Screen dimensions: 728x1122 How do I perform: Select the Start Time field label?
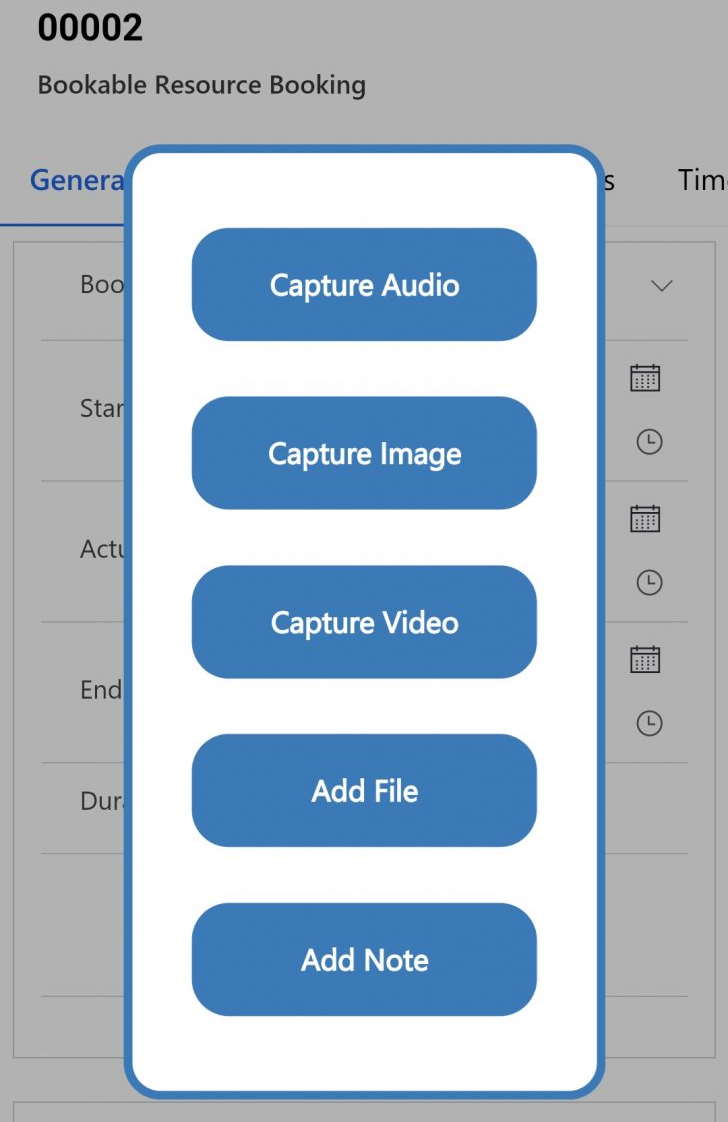pos(102,409)
